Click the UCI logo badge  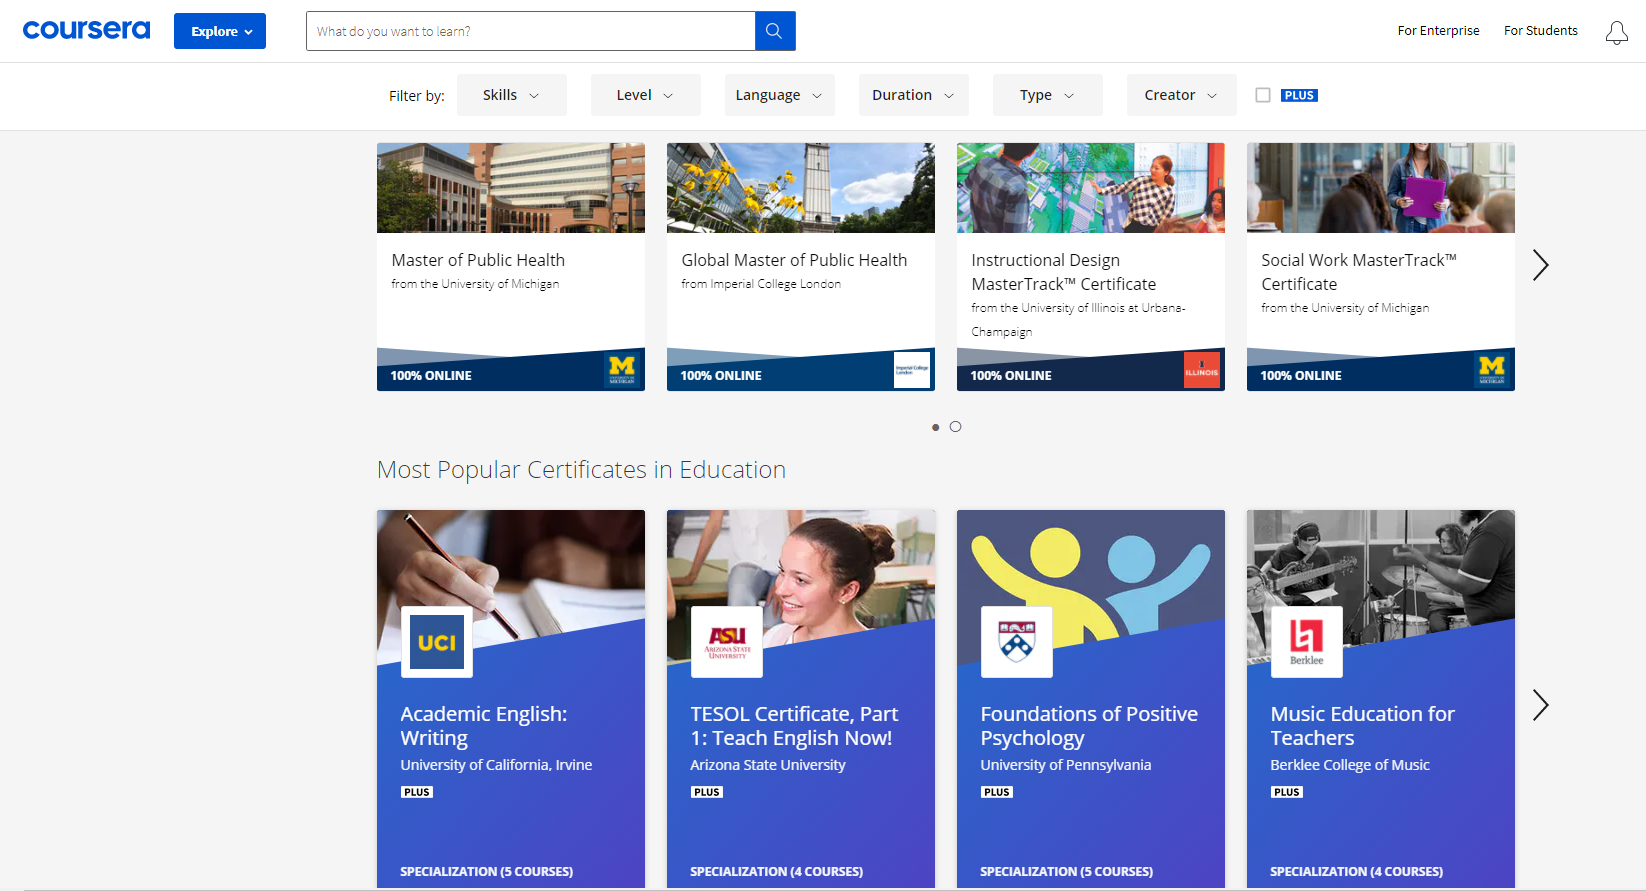[x=437, y=642]
